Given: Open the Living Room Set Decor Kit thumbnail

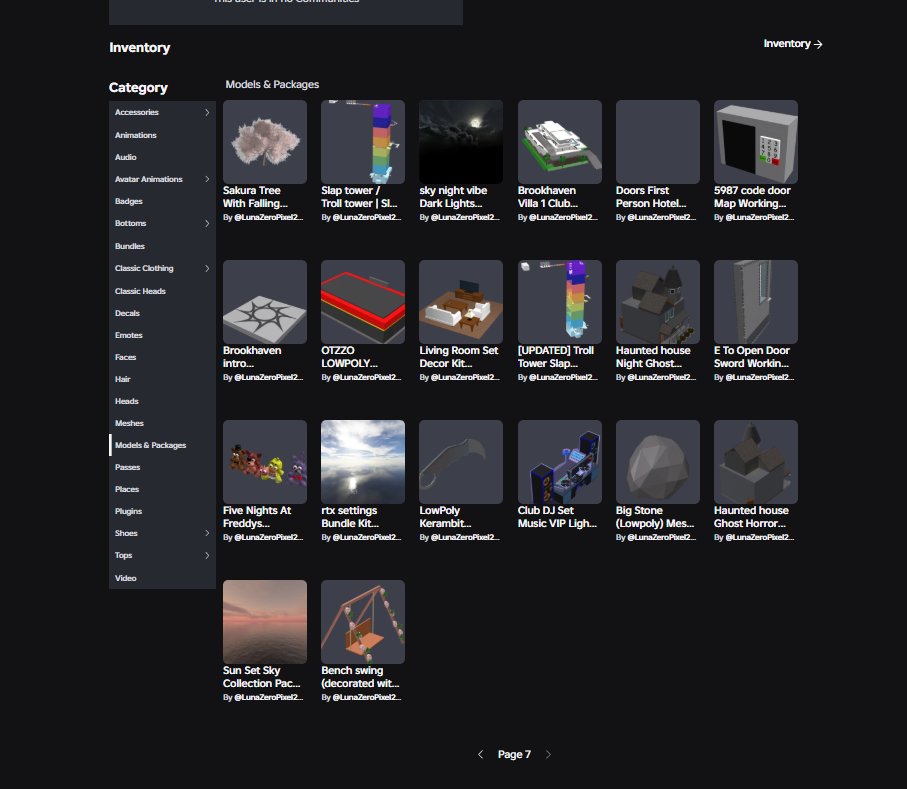Looking at the screenshot, I should click(461, 302).
